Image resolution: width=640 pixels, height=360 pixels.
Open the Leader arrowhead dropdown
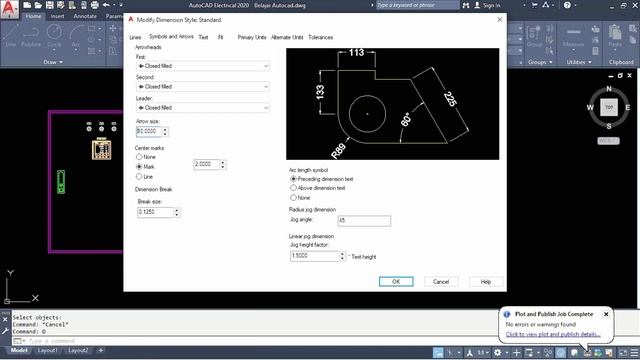pyautogui.click(x=202, y=107)
